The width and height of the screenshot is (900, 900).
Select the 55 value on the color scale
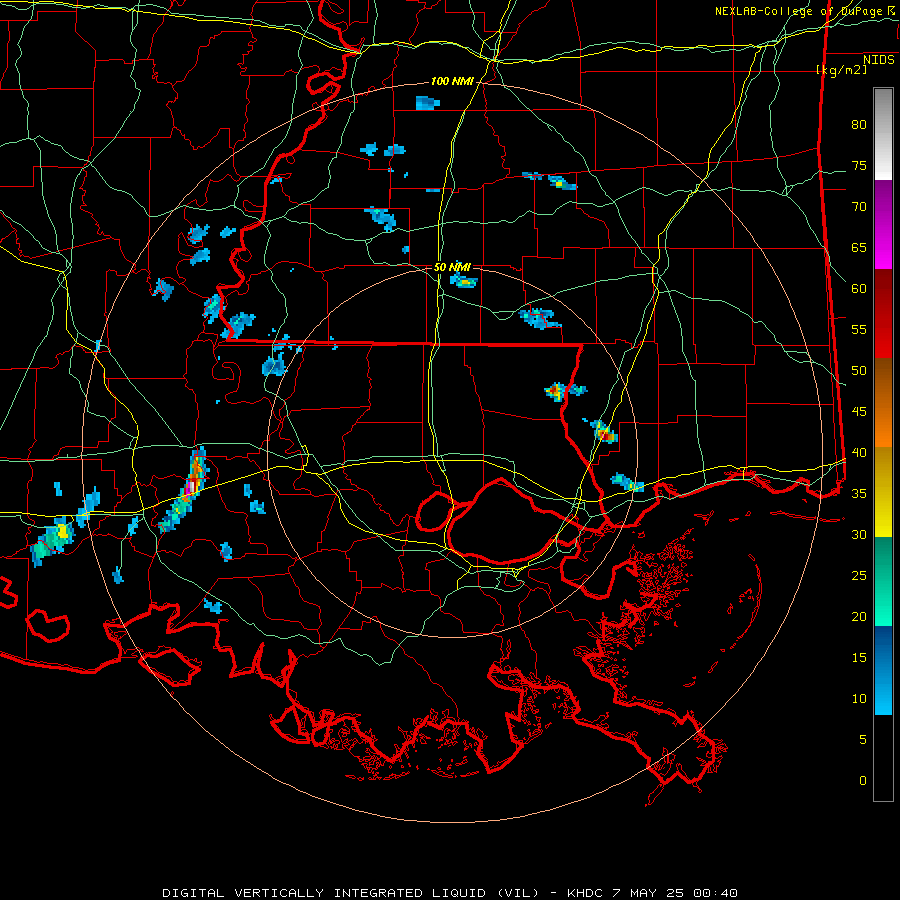pos(859,330)
